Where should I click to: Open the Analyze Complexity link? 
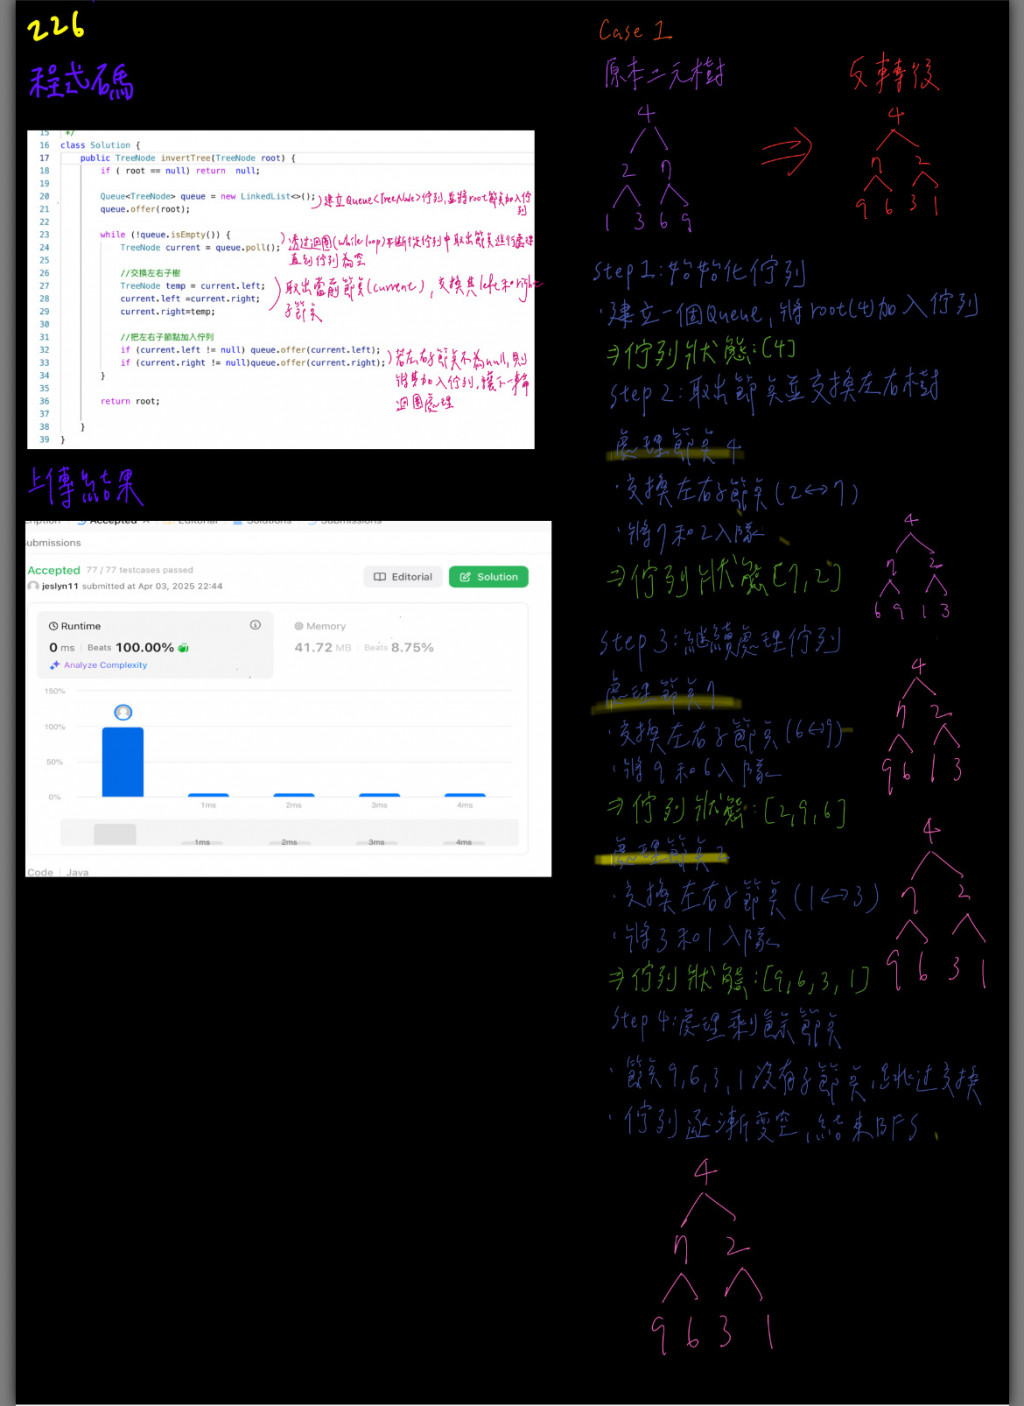point(105,665)
